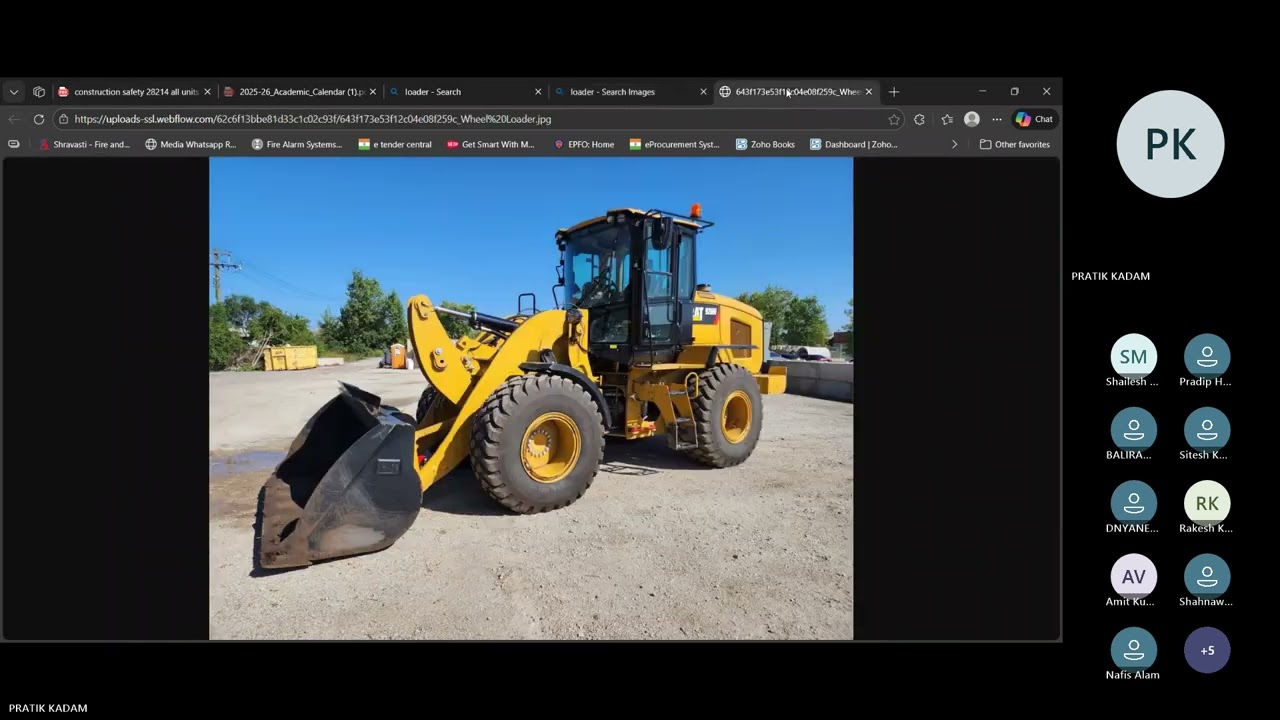Open Shravasti - Fire bookmark

point(84,144)
